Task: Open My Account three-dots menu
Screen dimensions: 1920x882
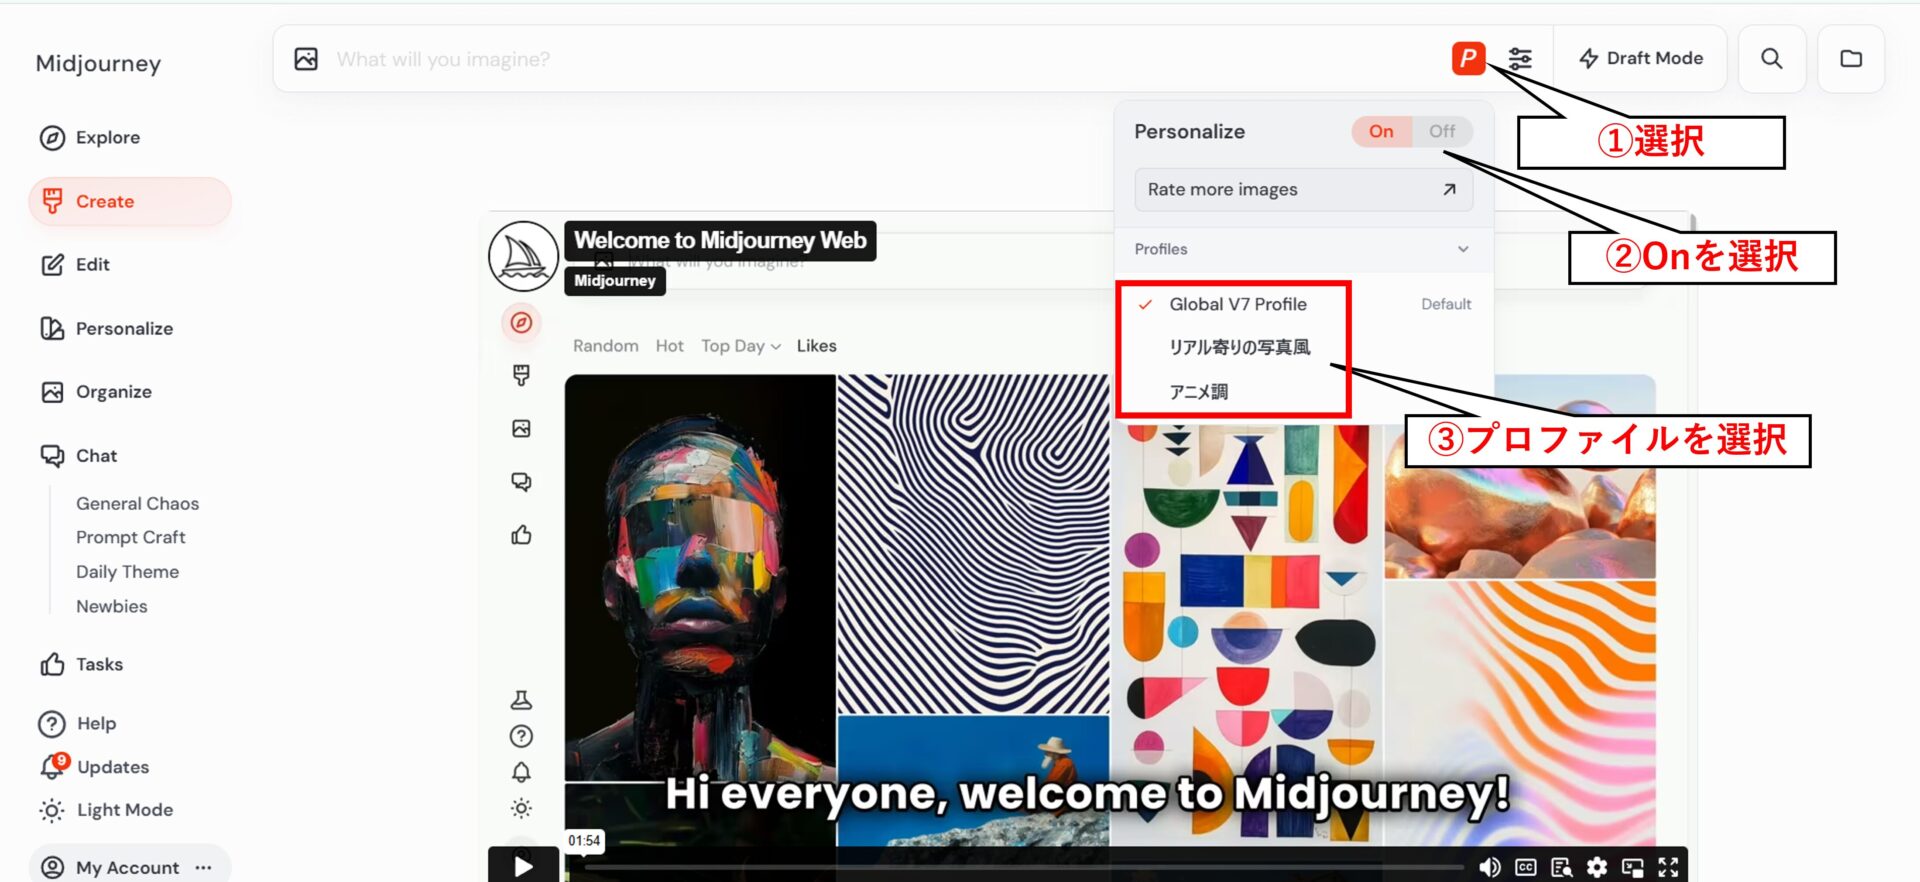Action: pos(204,867)
